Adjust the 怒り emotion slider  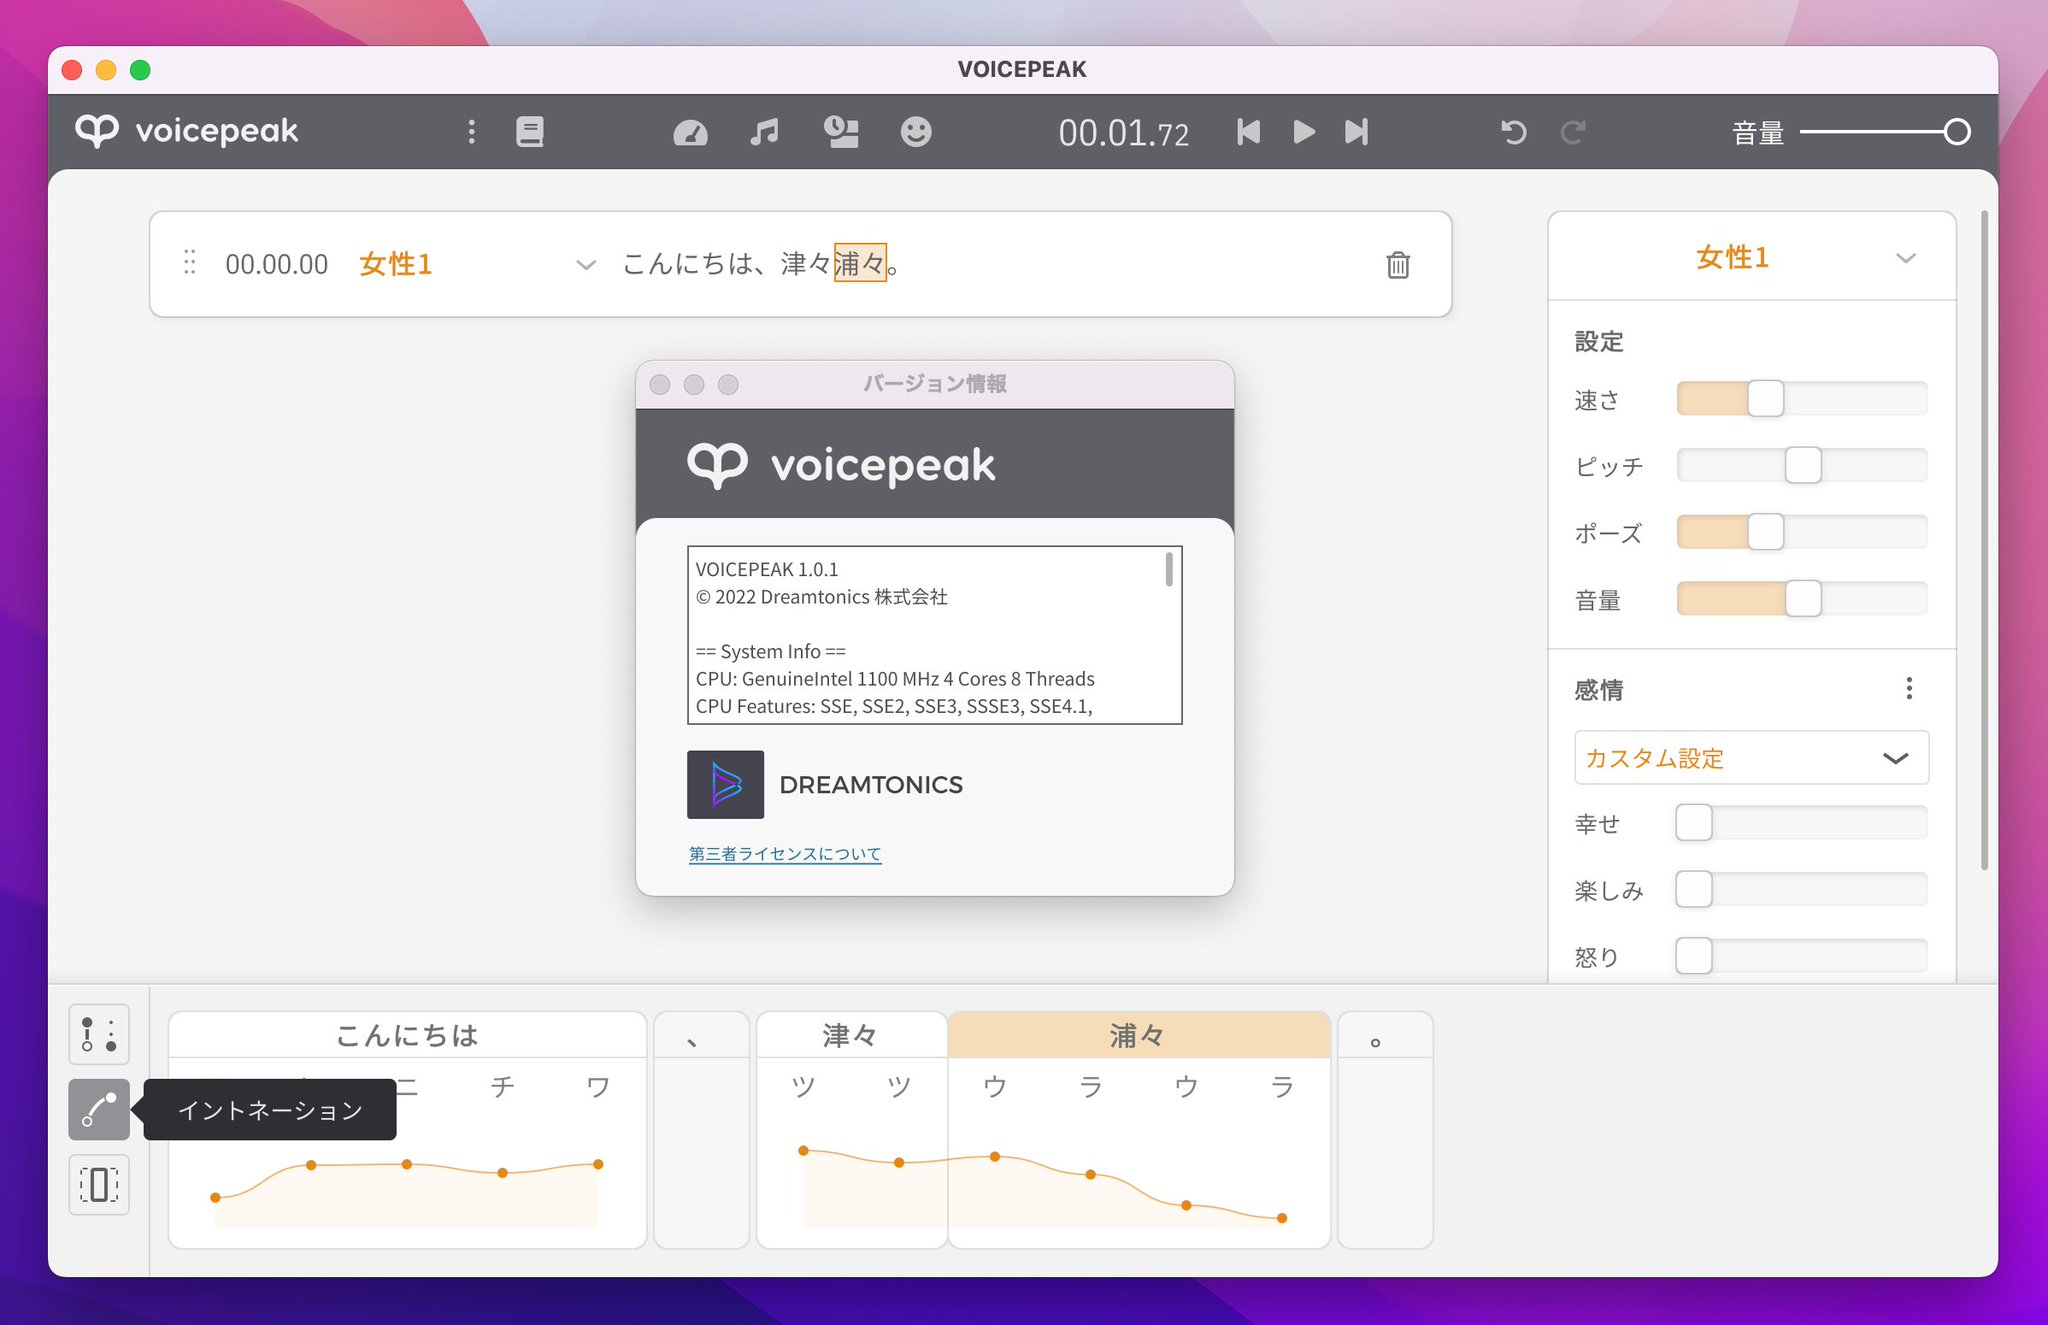[x=1801, y=956]
